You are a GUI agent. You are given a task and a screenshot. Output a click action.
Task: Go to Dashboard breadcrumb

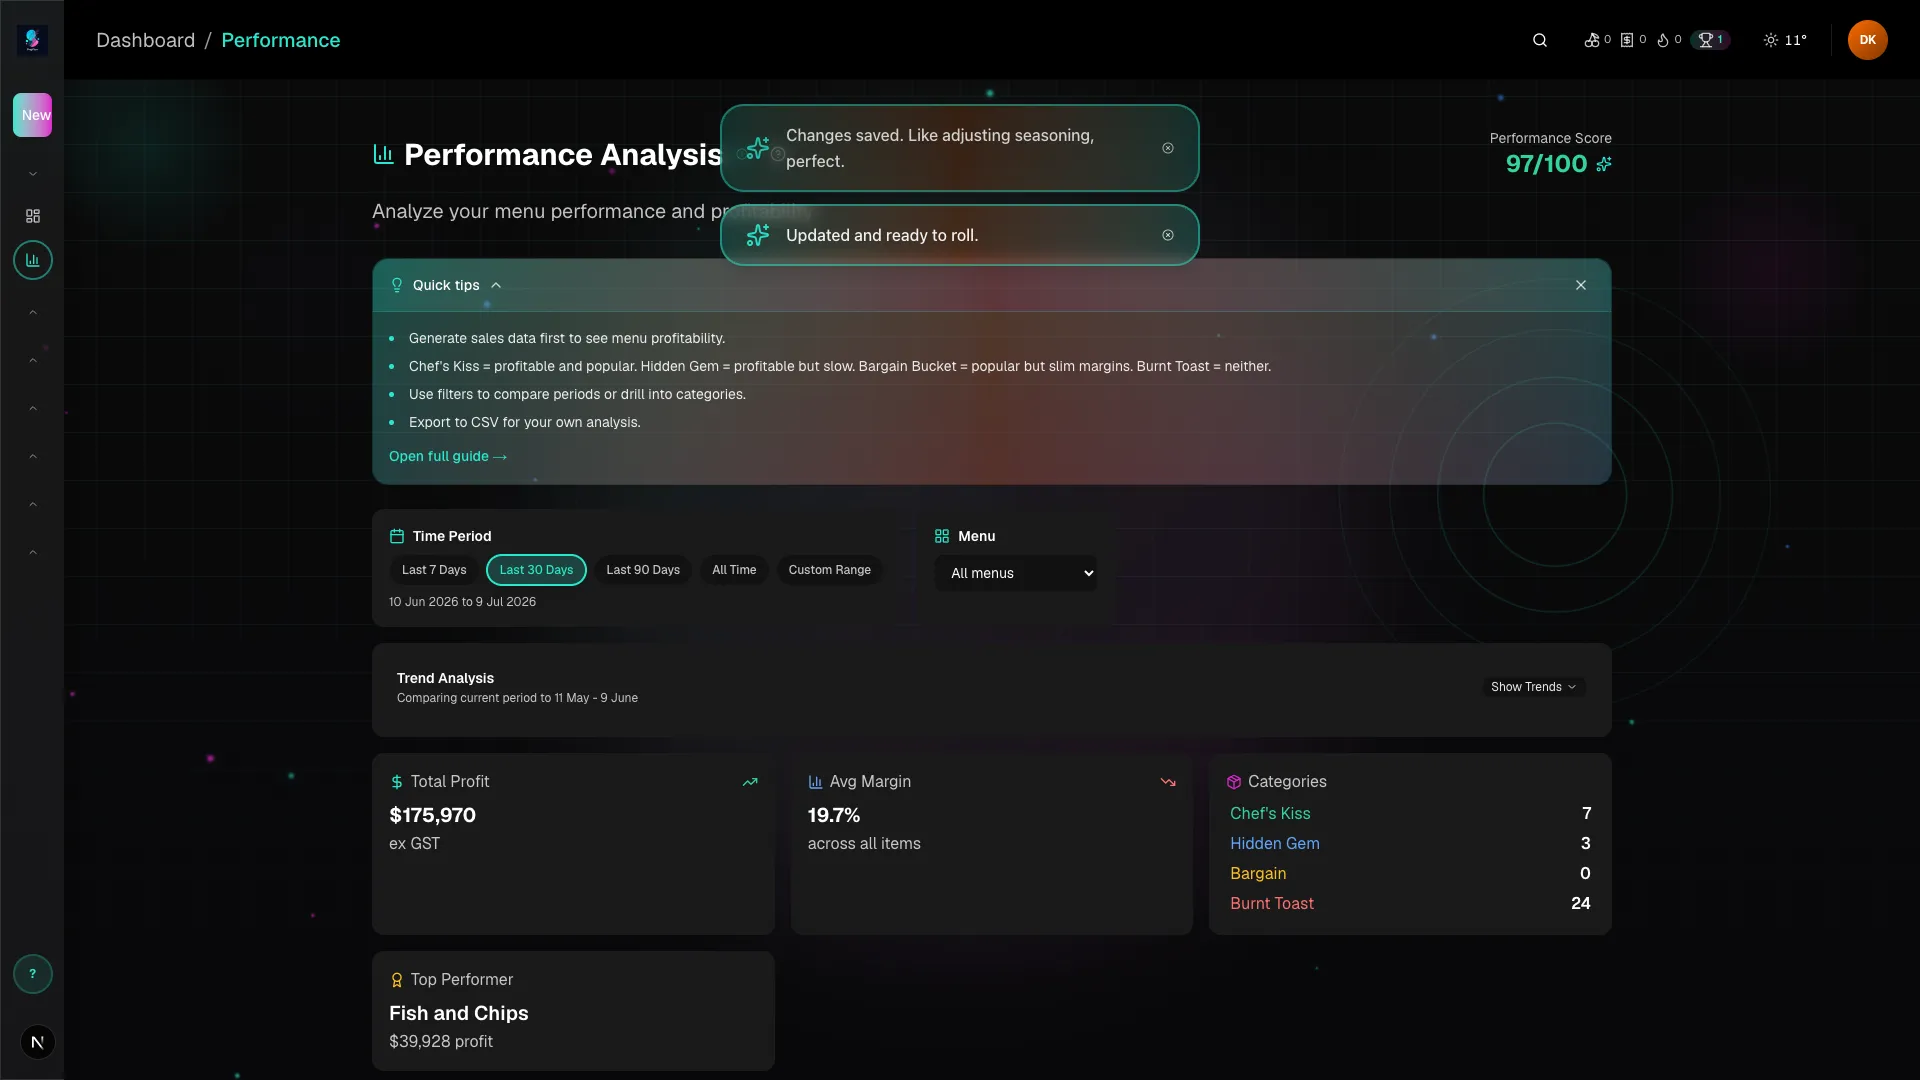[x=146, y=40]
